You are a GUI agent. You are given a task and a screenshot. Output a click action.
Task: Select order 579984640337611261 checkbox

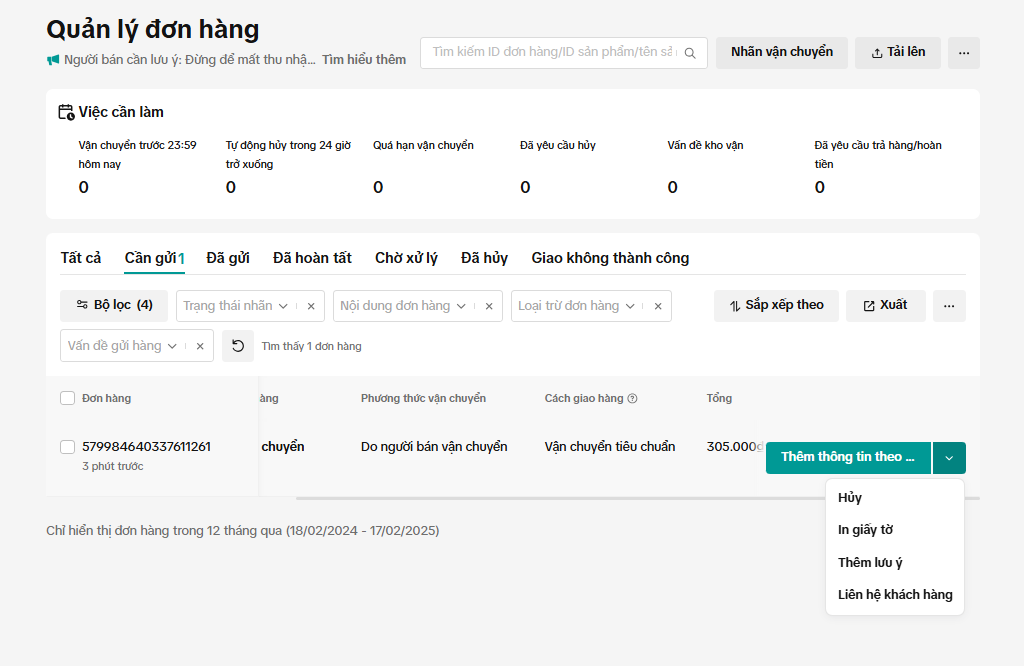pos(68,447)
